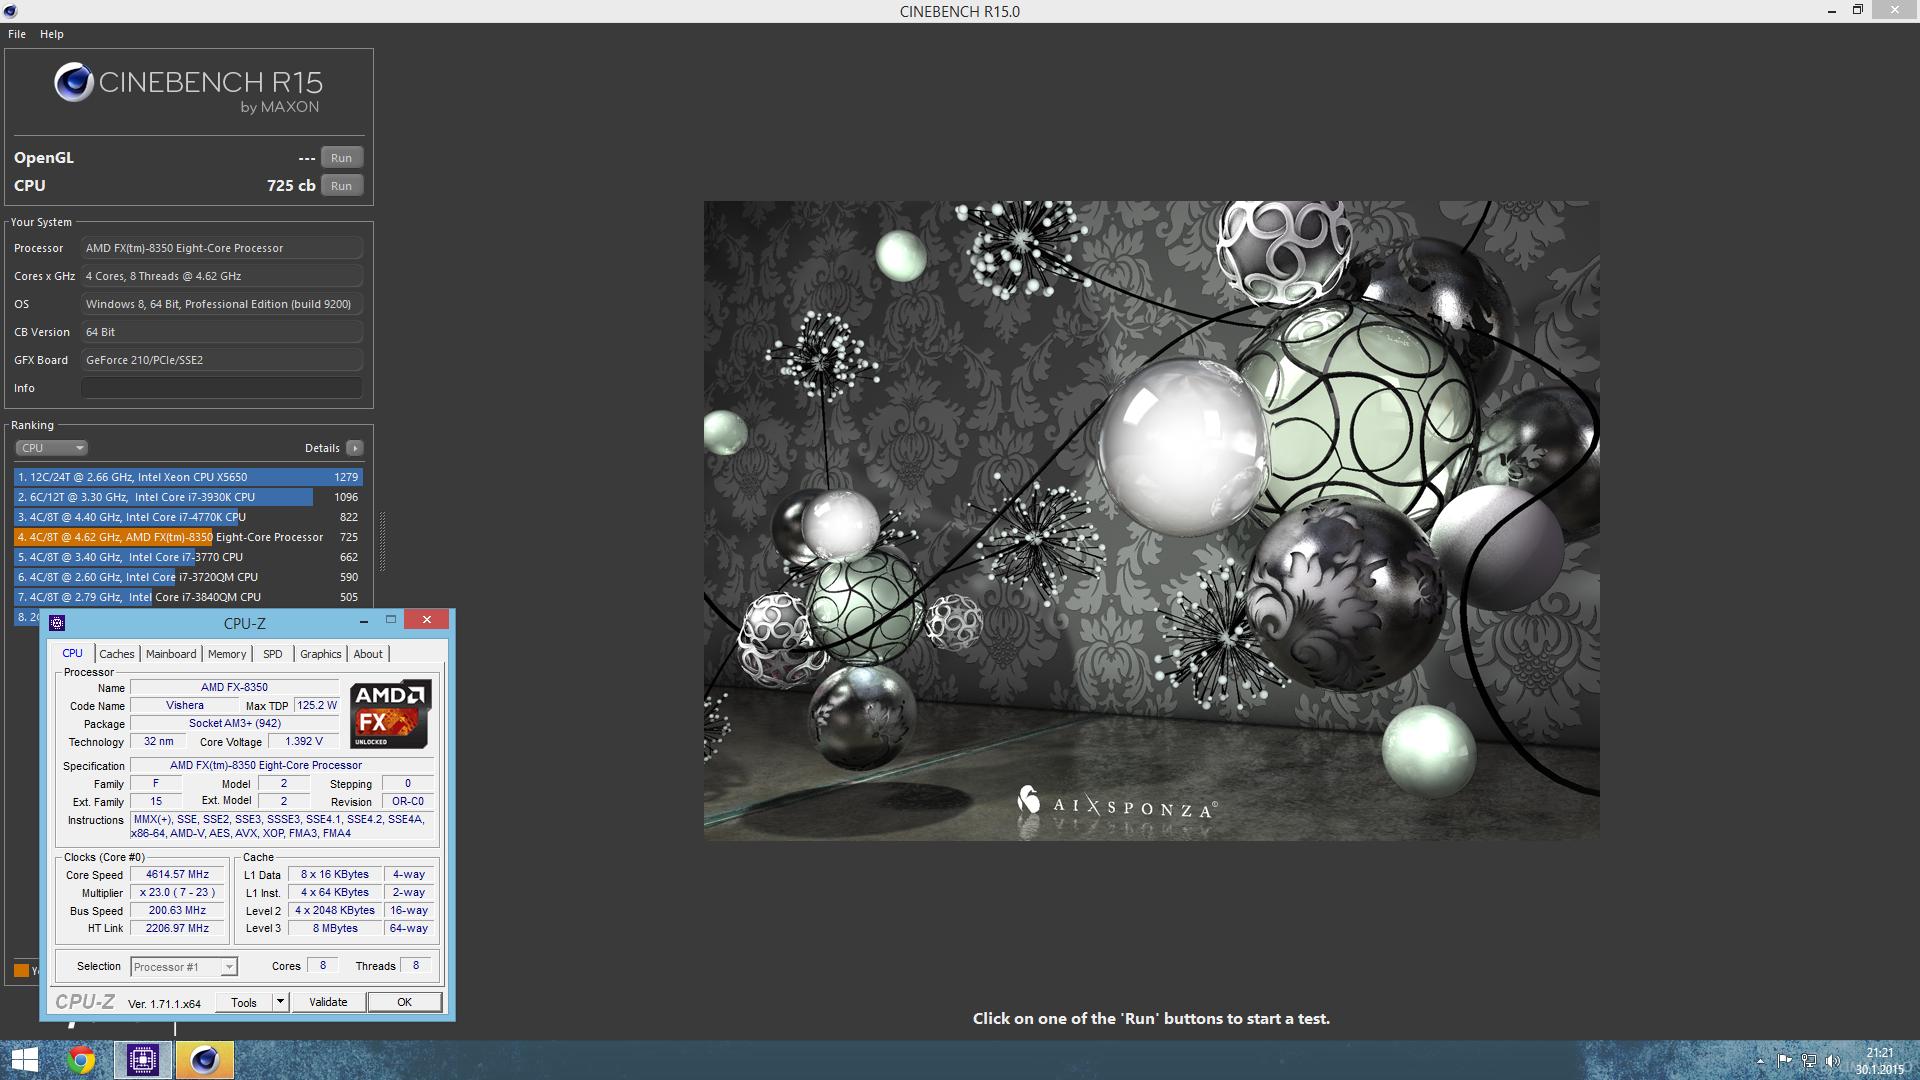Expand the Tools dropdown arrow in CPU-Z
The width and height of the screenshot is (1920, 1080).
click(x=280, y=1002)
